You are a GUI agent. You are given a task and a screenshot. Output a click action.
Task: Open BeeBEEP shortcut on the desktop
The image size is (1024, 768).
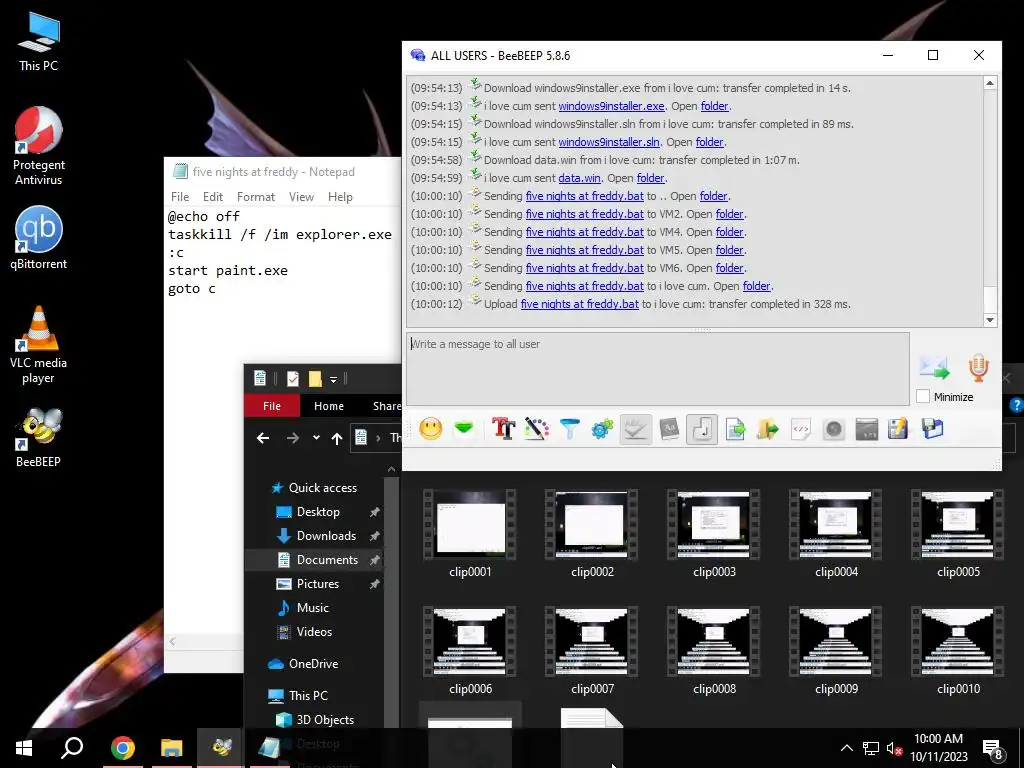[x=39, y=437]
